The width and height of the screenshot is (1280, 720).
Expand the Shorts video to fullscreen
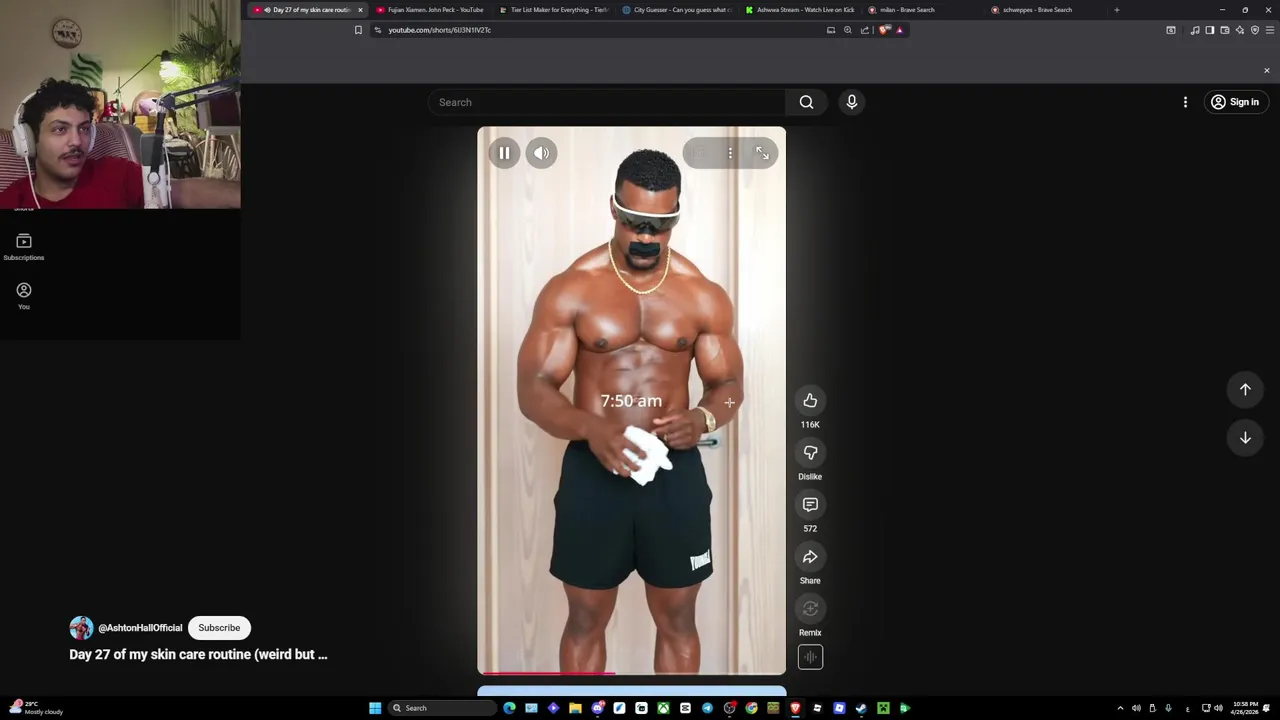point(762,153)
